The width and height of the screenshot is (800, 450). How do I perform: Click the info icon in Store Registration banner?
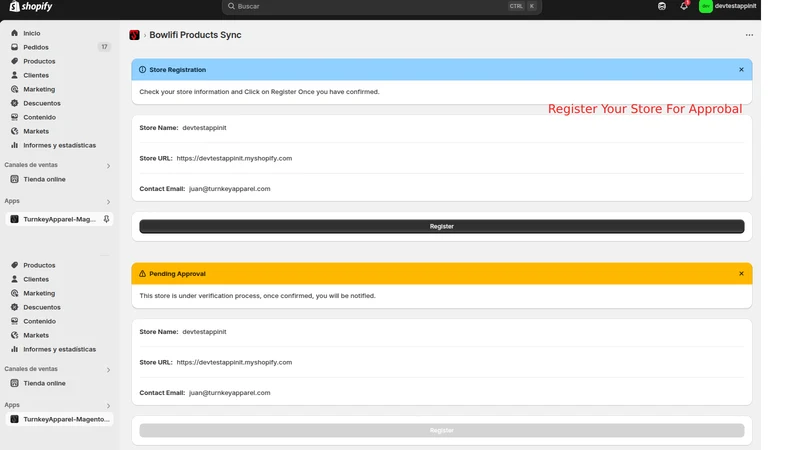click(142, 70)
